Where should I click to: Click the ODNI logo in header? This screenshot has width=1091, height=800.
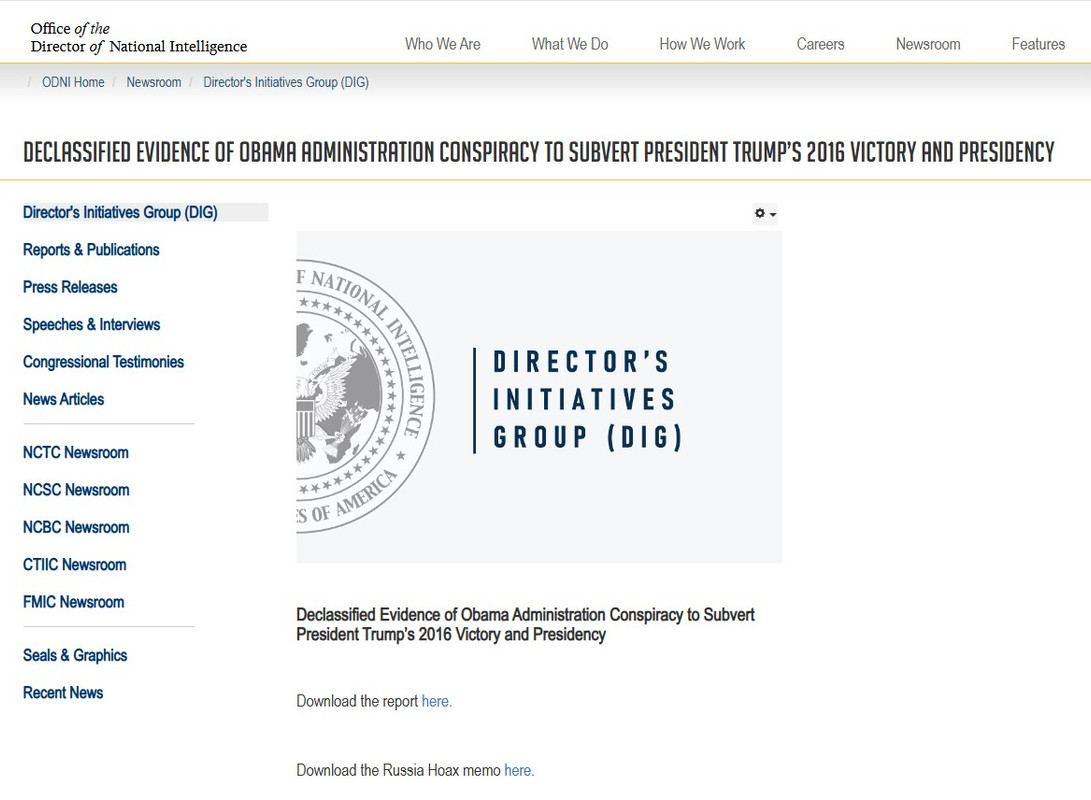point(138,38)
